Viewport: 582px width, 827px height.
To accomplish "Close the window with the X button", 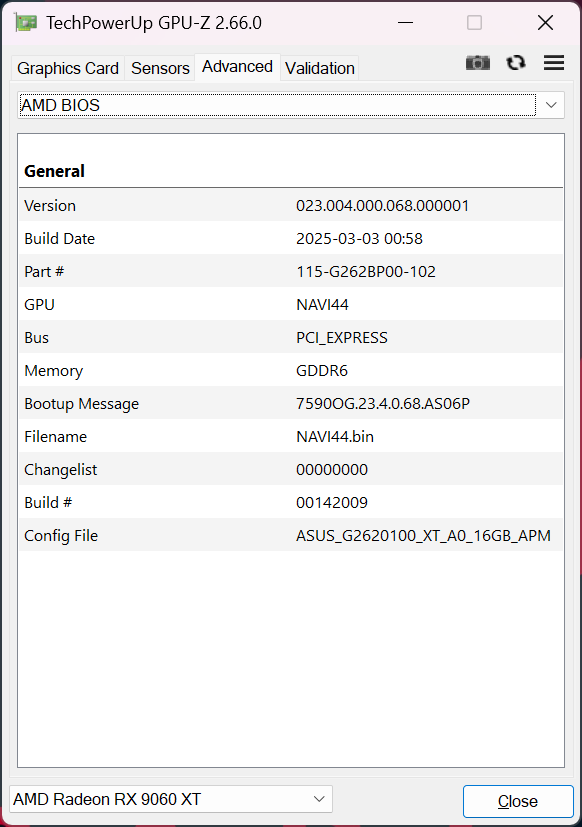I will (545, 23).
